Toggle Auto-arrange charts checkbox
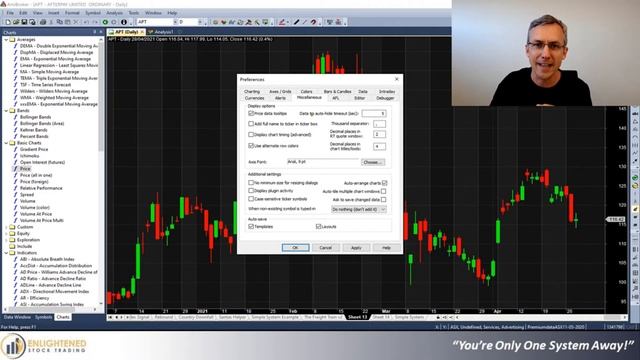This screenshot has width=640, height=360. 384,183
